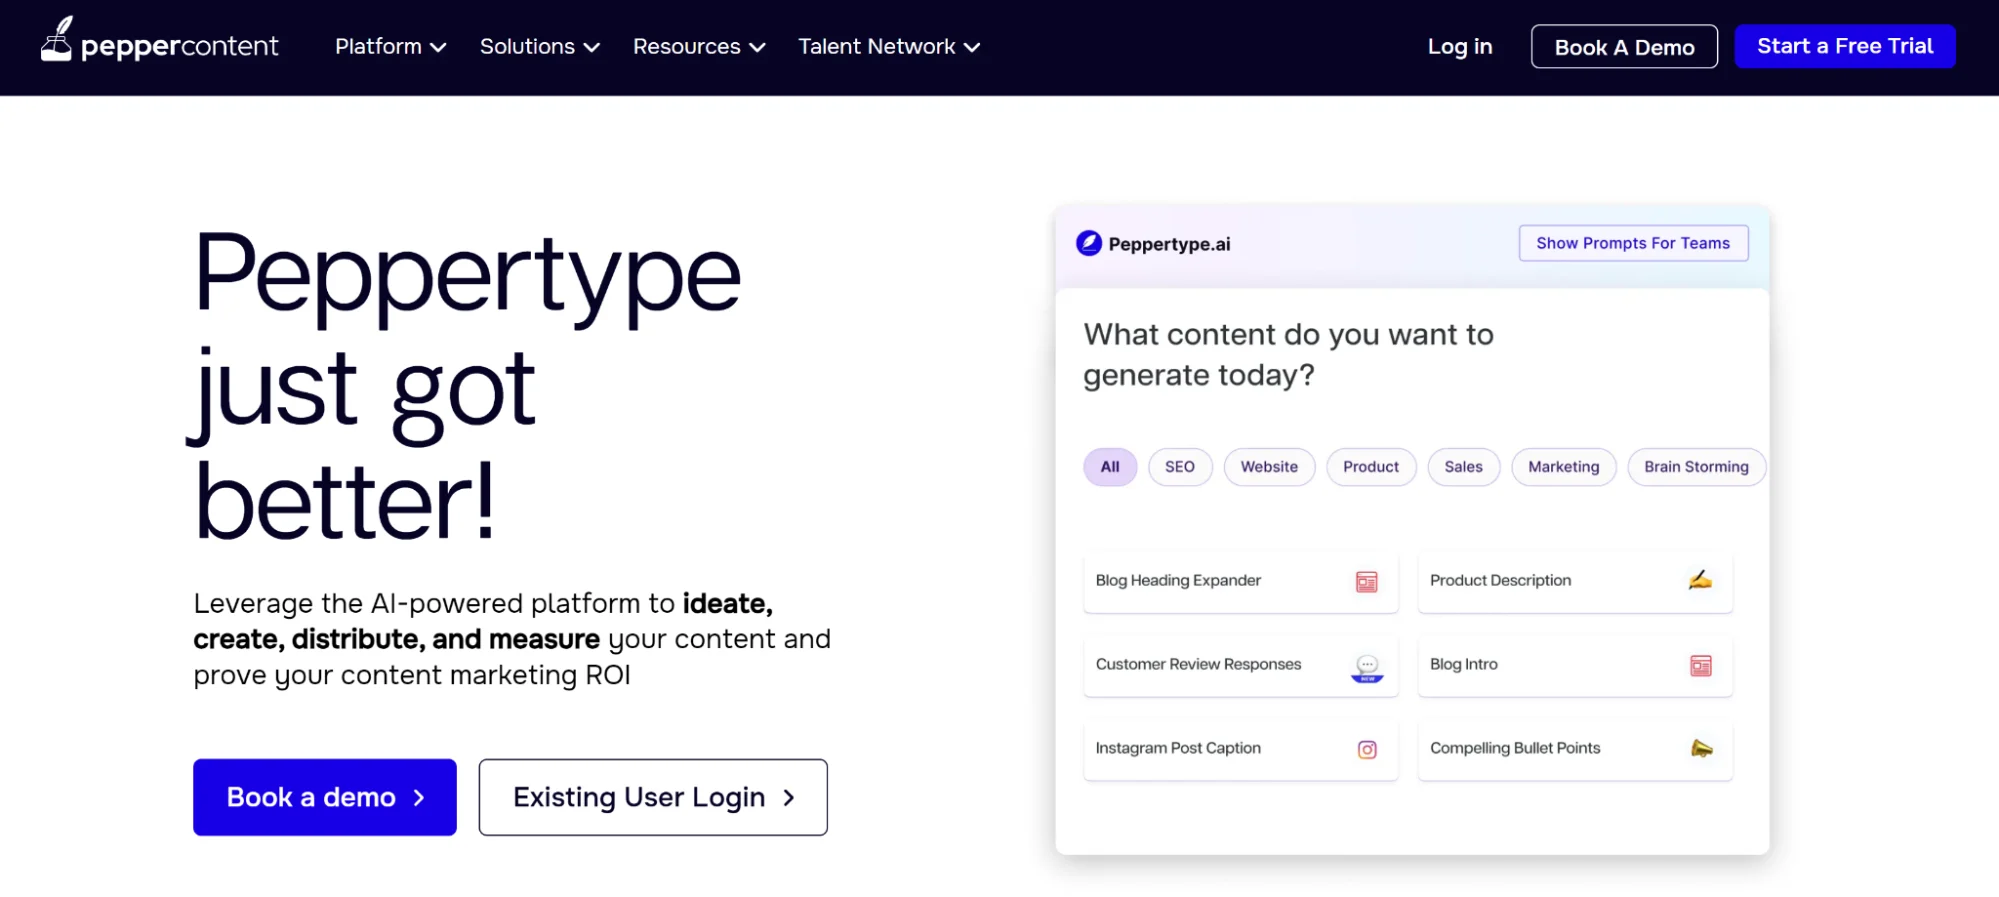Toggle the SEO category filter
This screenshot has height=897, width=1999.
click(x=1179, y=467)
